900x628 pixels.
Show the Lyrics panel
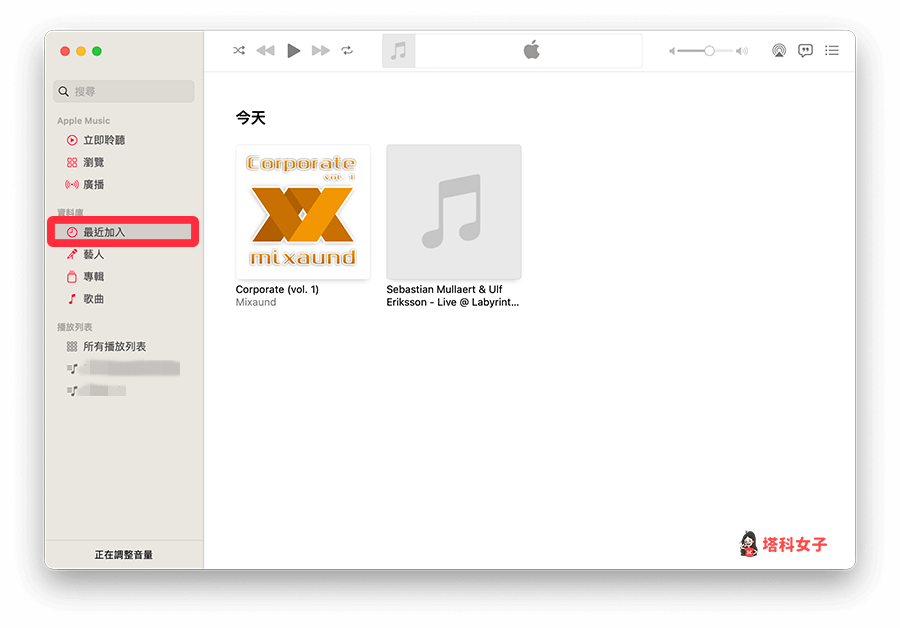[x=805, y=50]
